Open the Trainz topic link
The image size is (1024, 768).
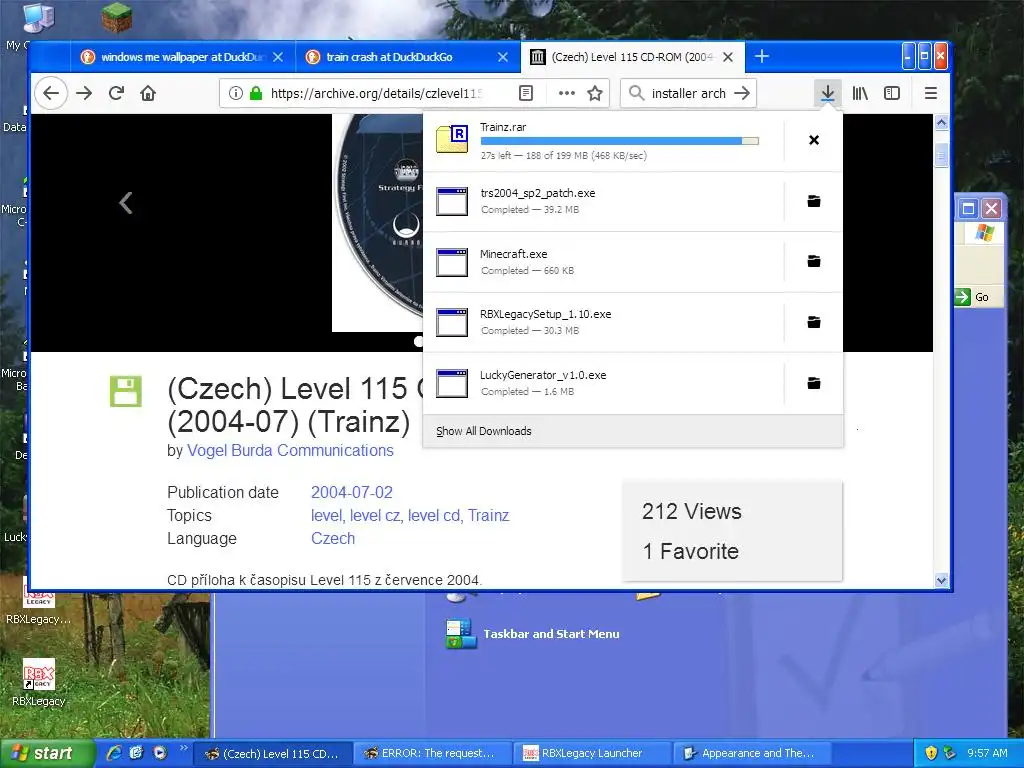(488, 515)
